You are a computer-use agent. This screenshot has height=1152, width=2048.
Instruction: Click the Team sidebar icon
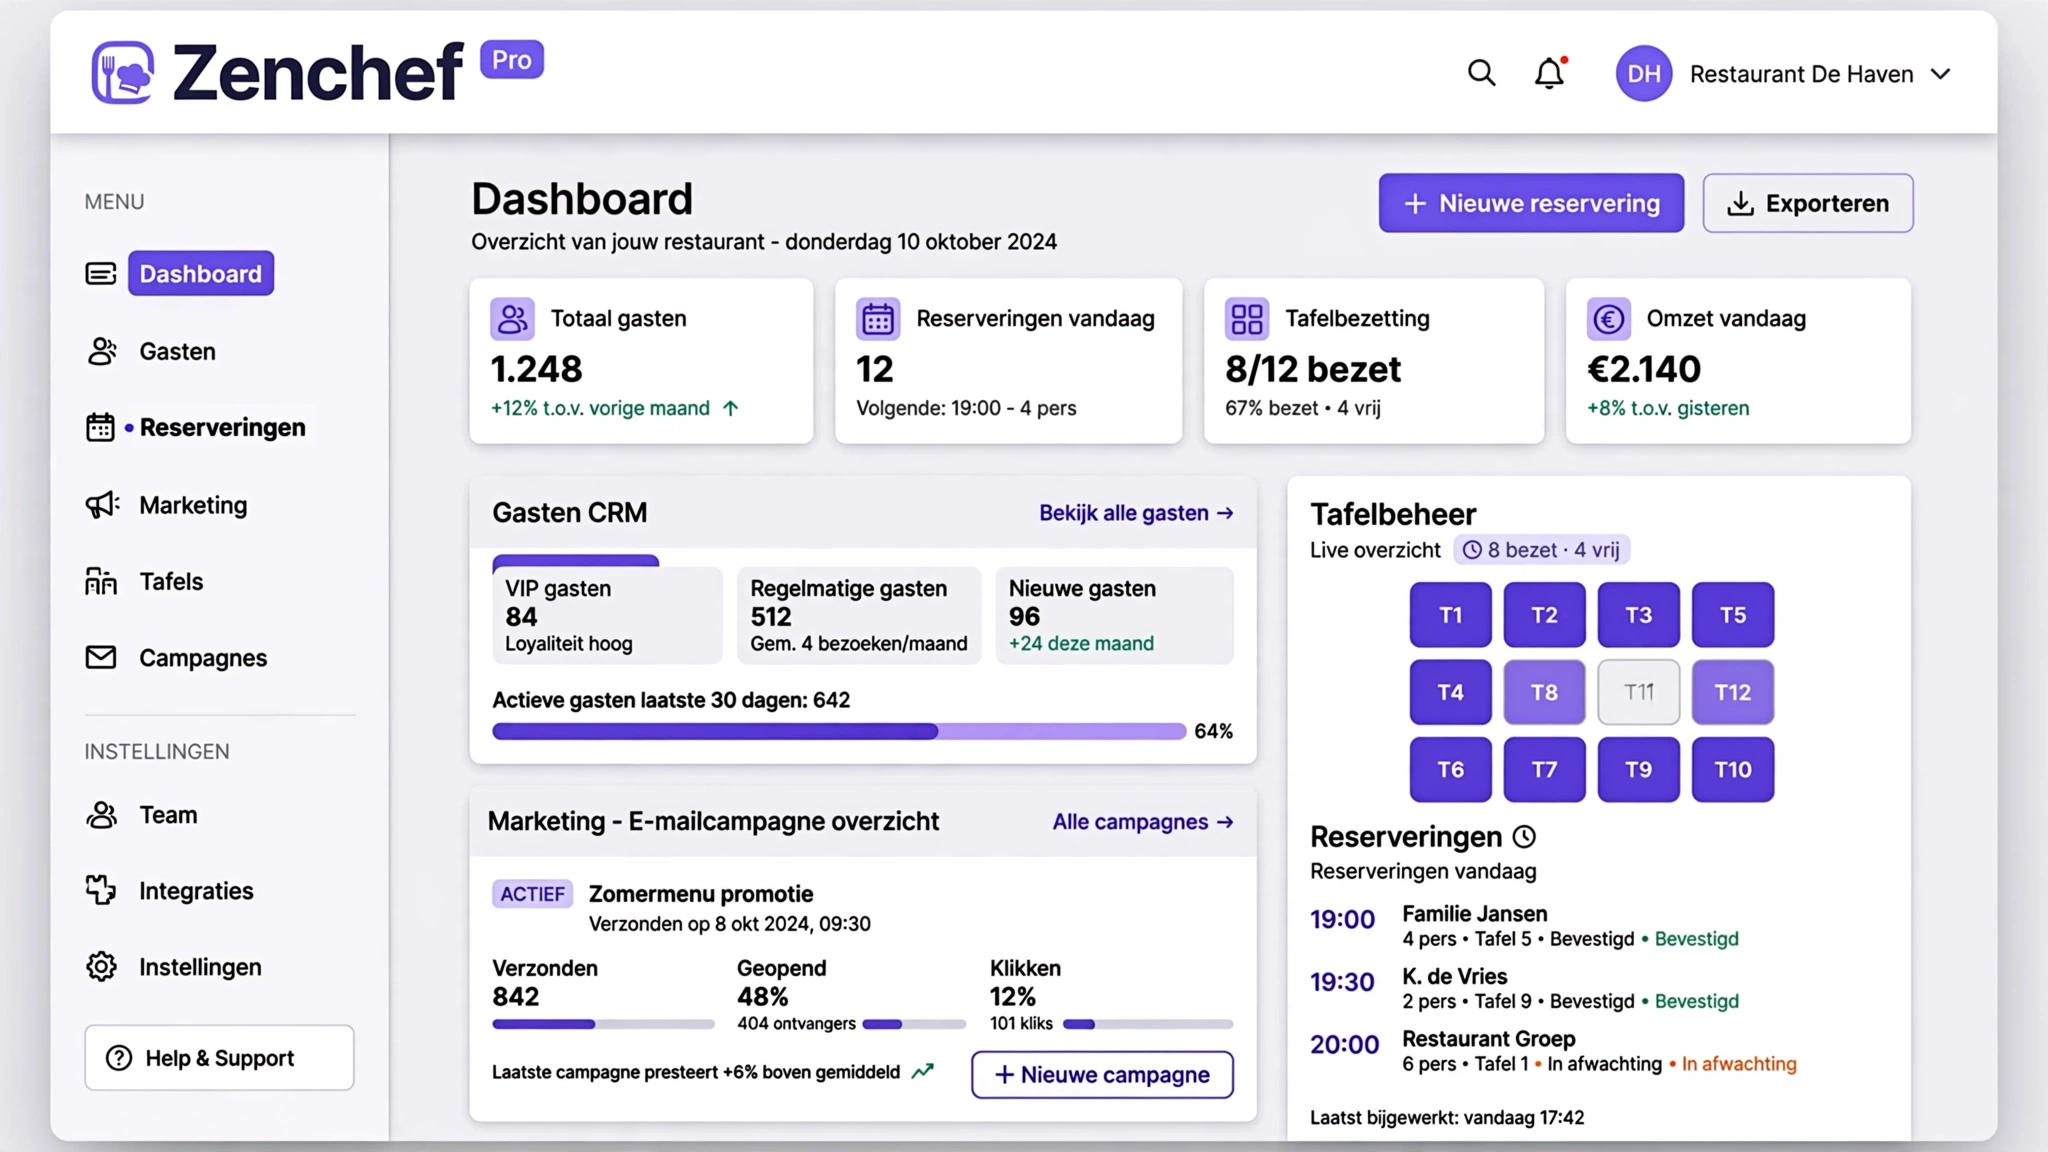pyautogui.click(x=101, y=815)
